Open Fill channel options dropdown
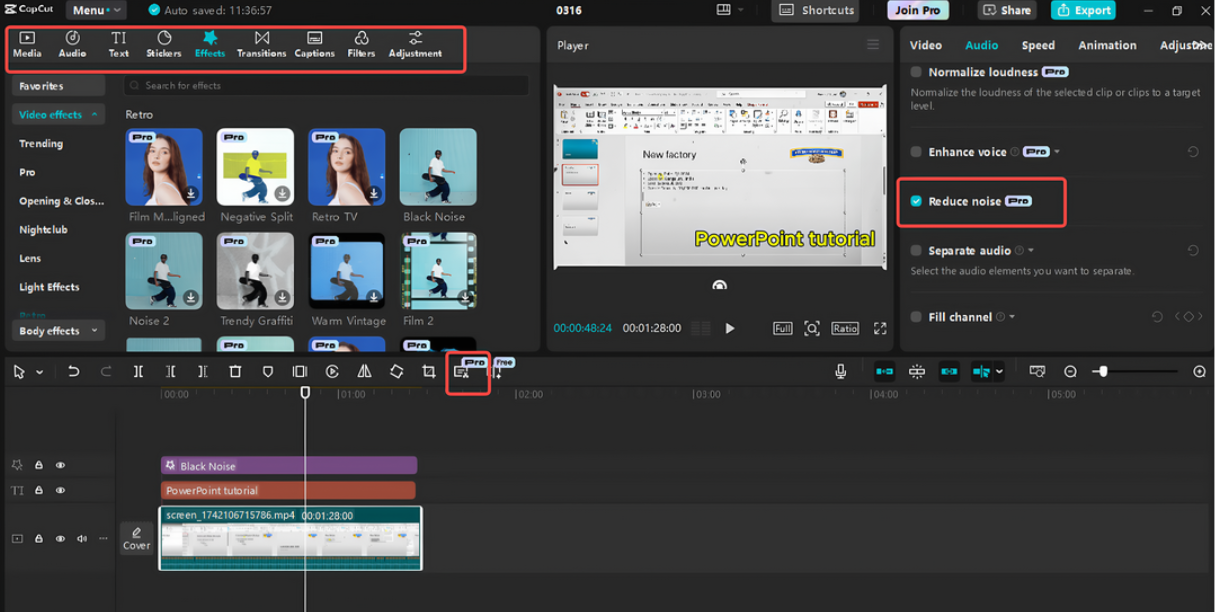The width and height of the screenshot is (1215, 612). tap(1012, 317)
